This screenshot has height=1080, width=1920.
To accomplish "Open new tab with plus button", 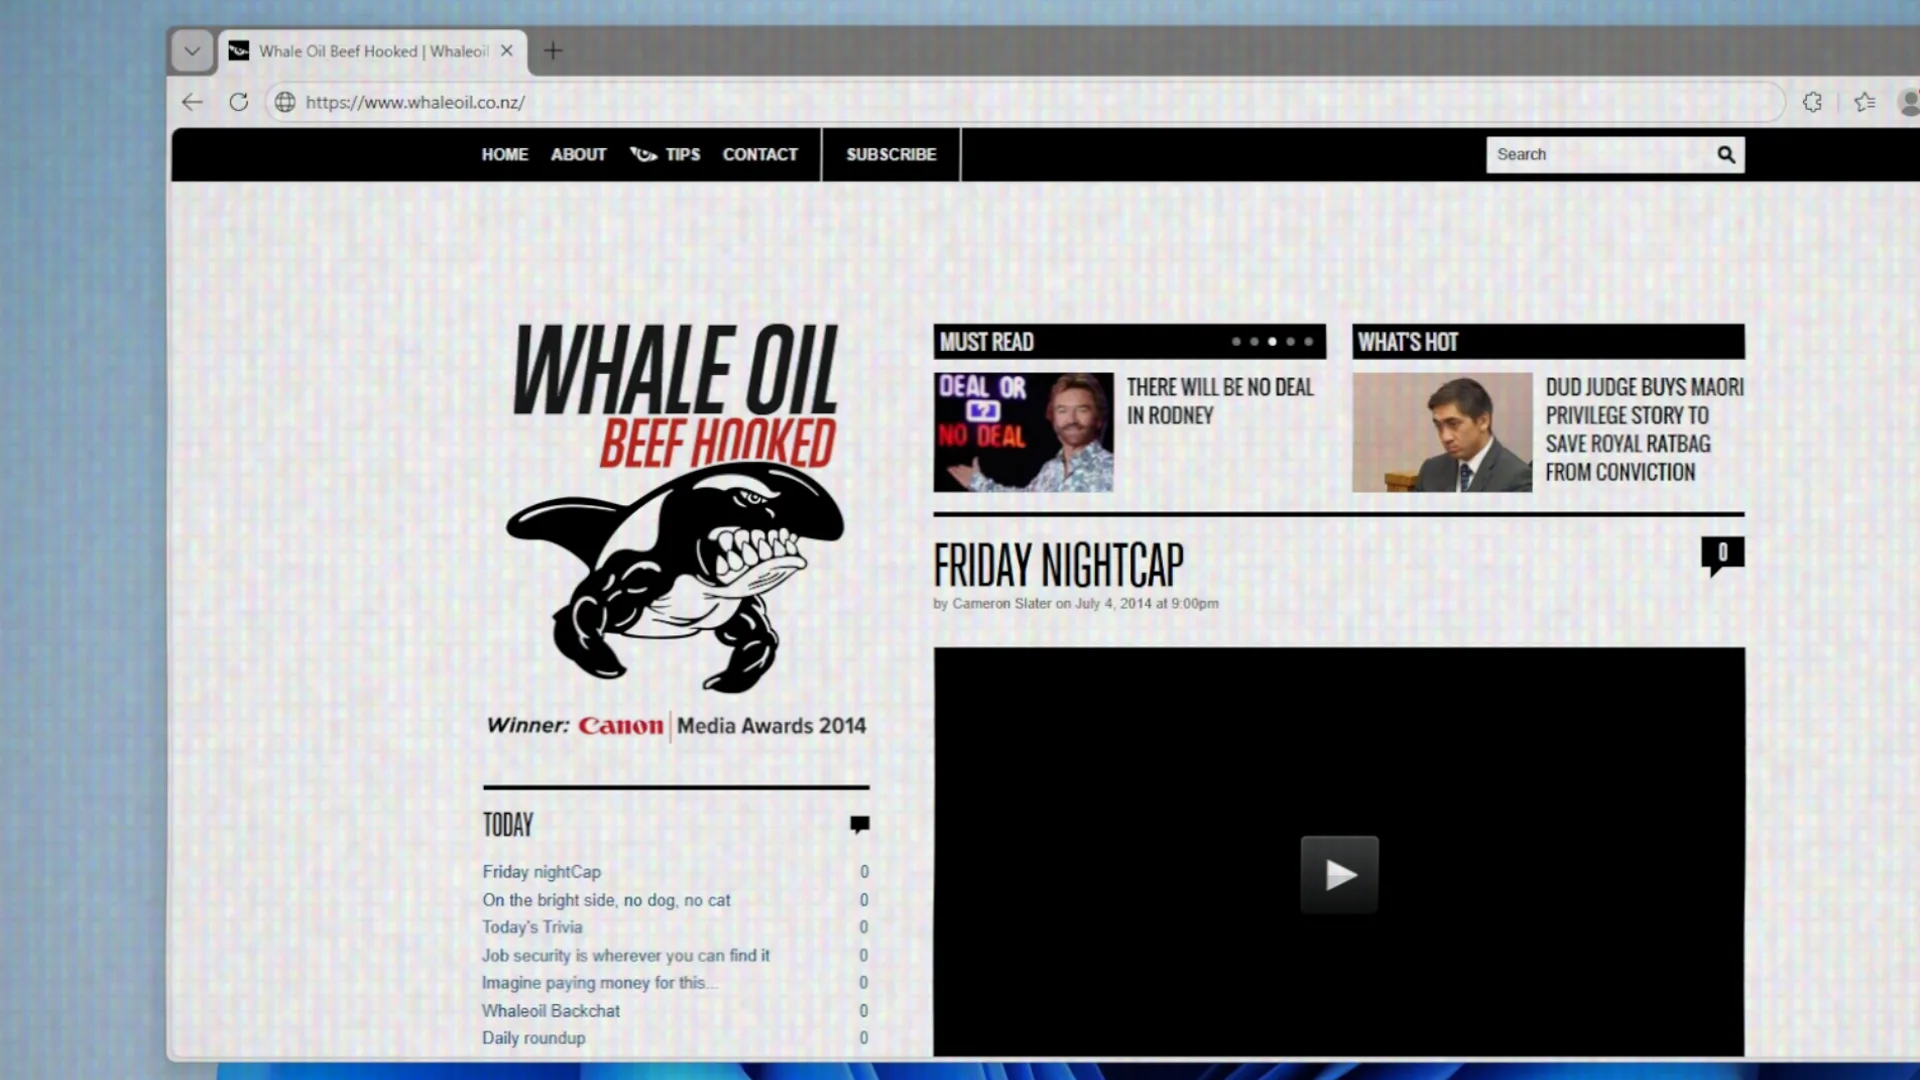I will tap(553, 51).
